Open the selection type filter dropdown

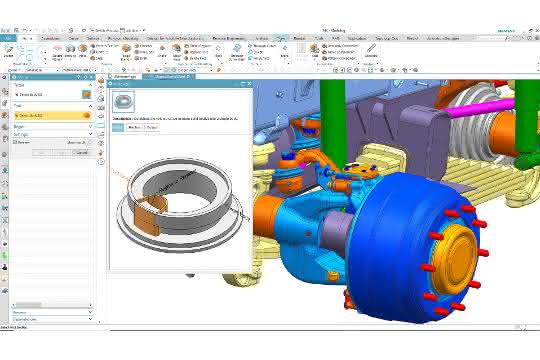[41, 70]
